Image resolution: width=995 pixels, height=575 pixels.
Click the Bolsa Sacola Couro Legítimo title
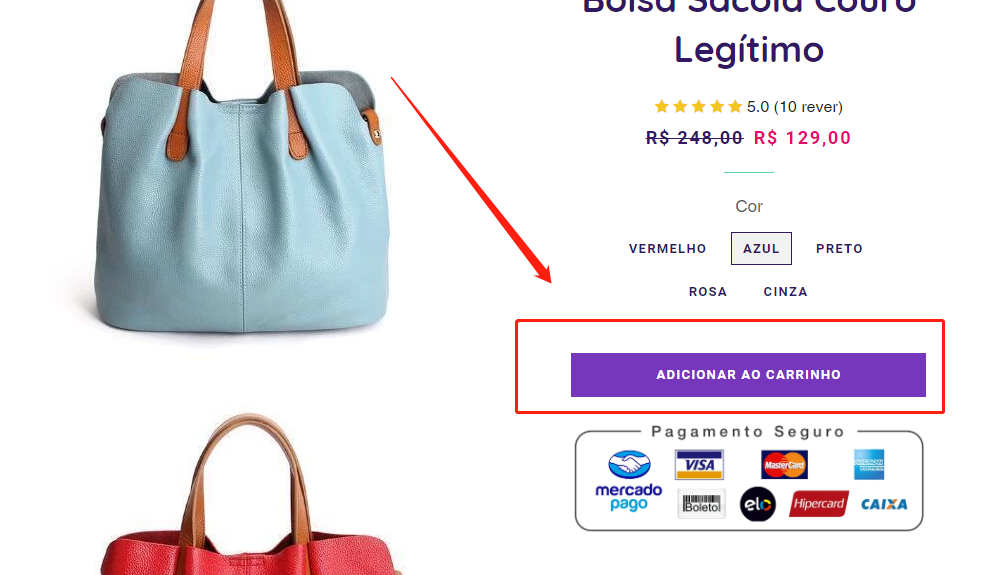[x=749, y=32]
